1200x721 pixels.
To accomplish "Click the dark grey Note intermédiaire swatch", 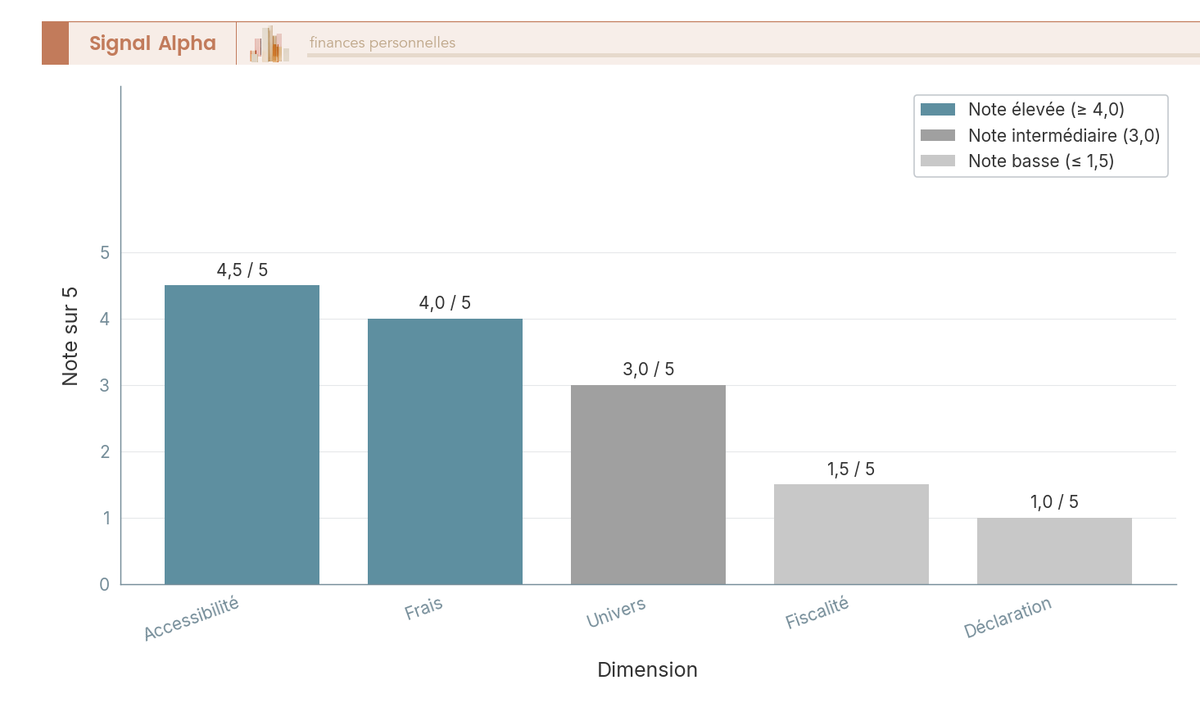I will [938, 135].
